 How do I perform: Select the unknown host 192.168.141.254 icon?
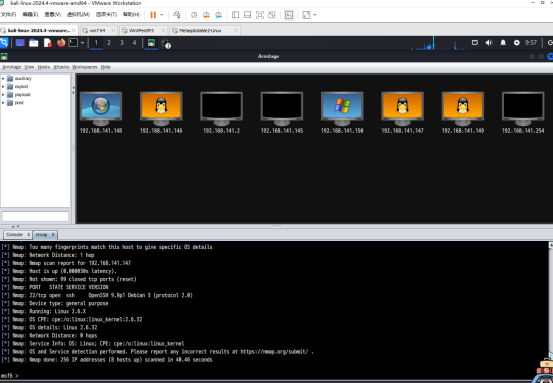coord(523,109)
